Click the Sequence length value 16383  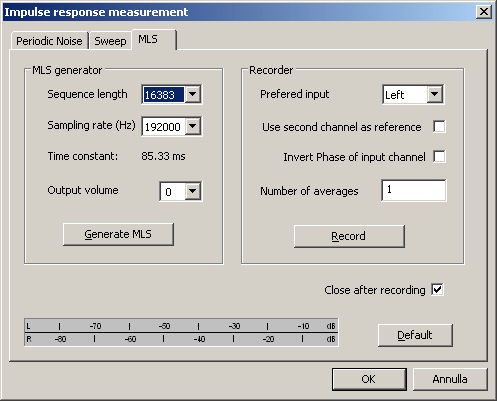[163, 95]
